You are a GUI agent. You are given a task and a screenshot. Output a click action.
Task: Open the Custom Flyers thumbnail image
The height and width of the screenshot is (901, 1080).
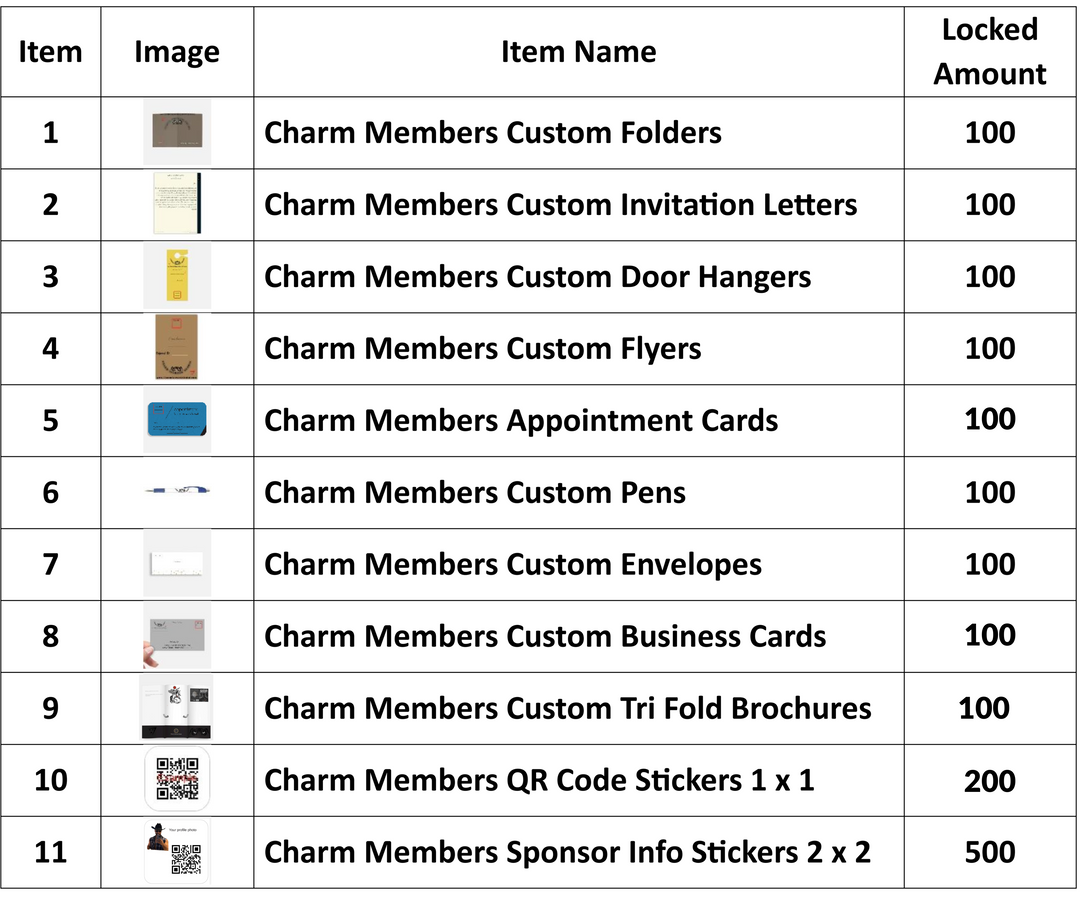177,348
